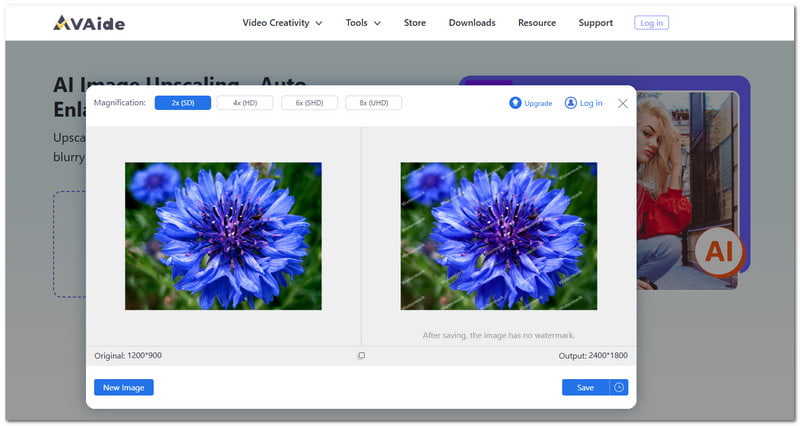Click the Upgrade link text

tap(538, 104)
